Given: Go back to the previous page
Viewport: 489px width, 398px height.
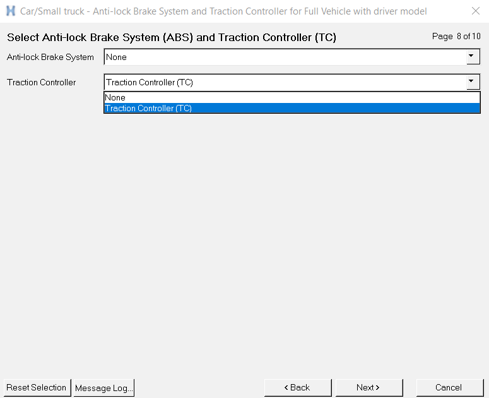Looking at the screenshot, I should pos(298,388).
